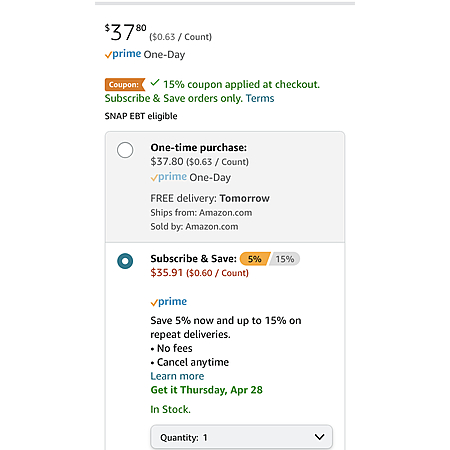Select the Subscribe & Save radio button
The width and height of the screenshot is (450, 450).
click(125, 261)
